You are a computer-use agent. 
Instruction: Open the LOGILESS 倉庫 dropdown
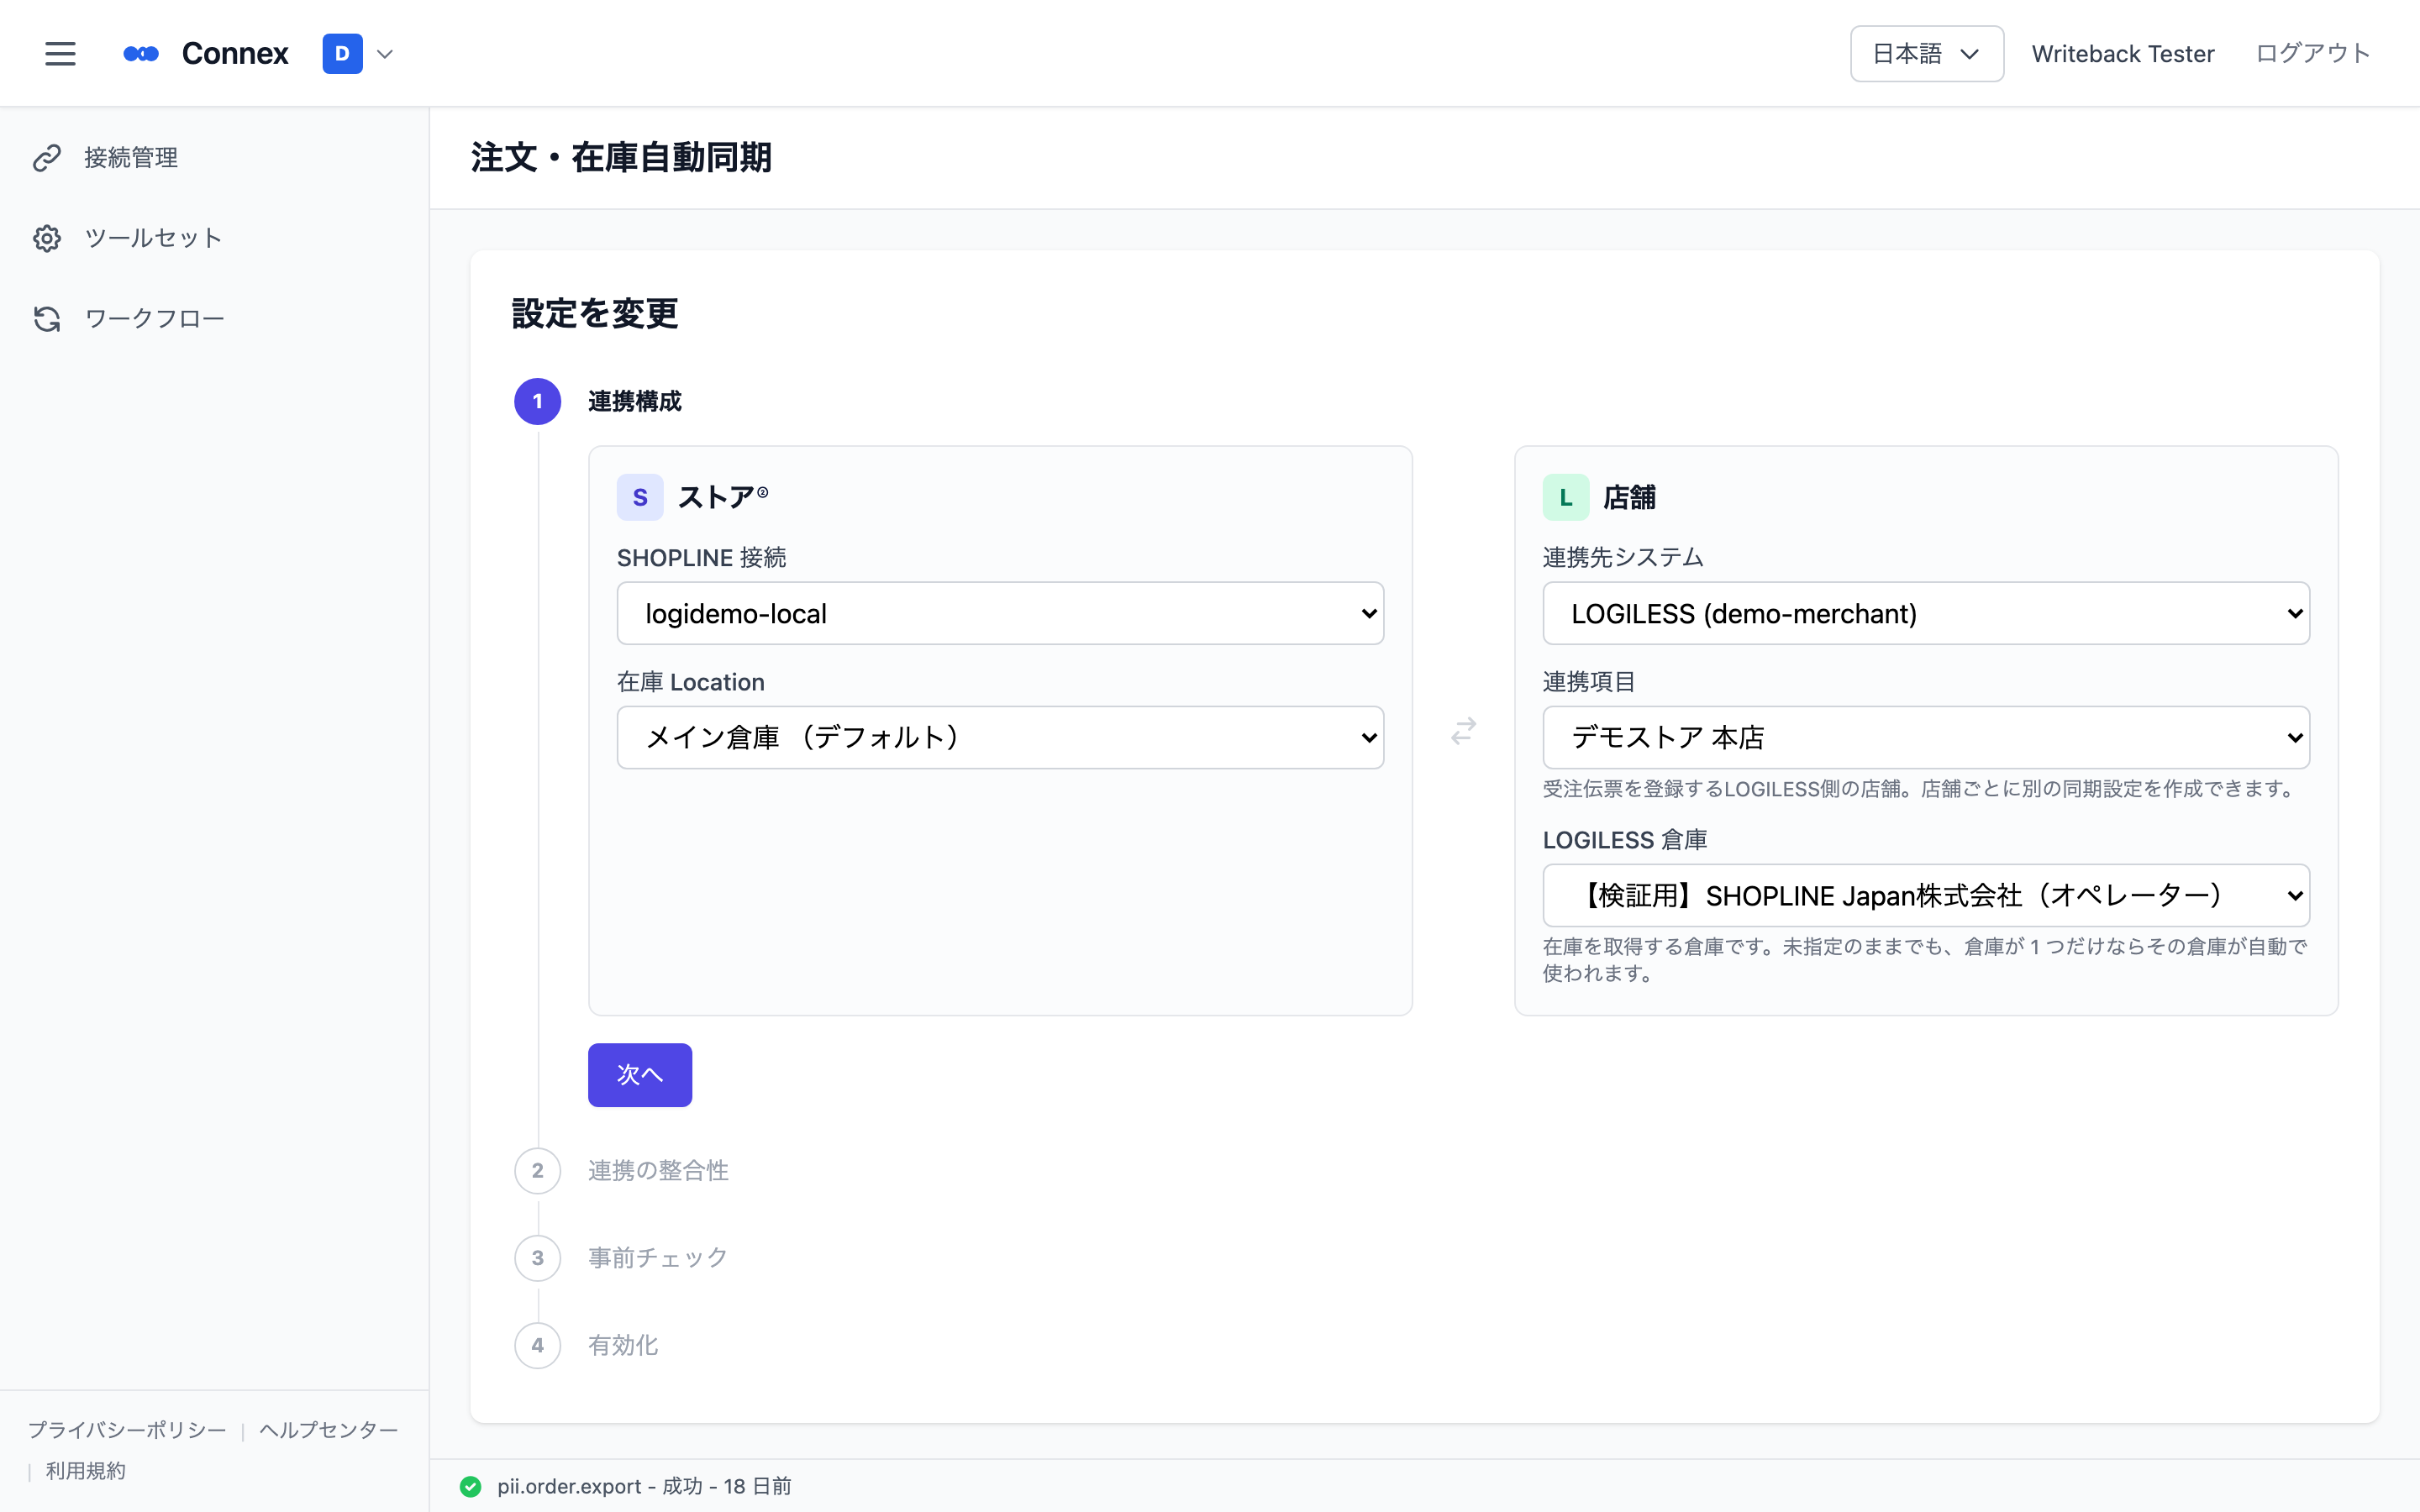click(1926, 896)
